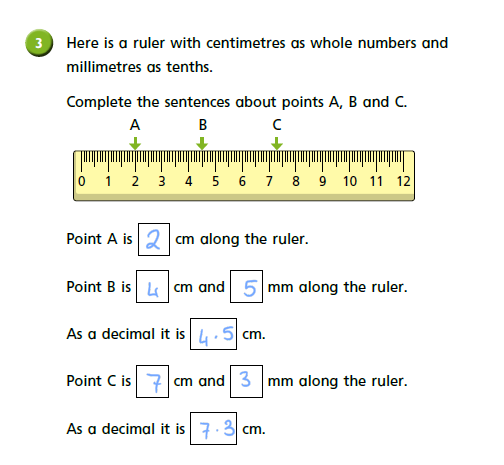
Task: Click the green arrow under letter B
Action: [x=202, y=143]
